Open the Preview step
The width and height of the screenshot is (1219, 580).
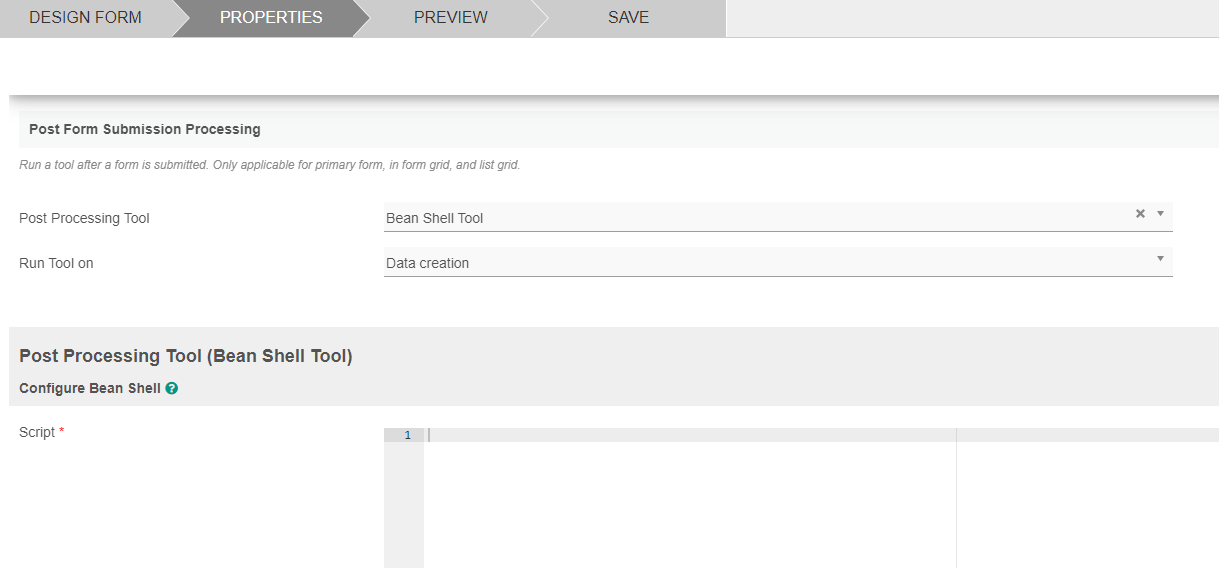tap(450, 18)
